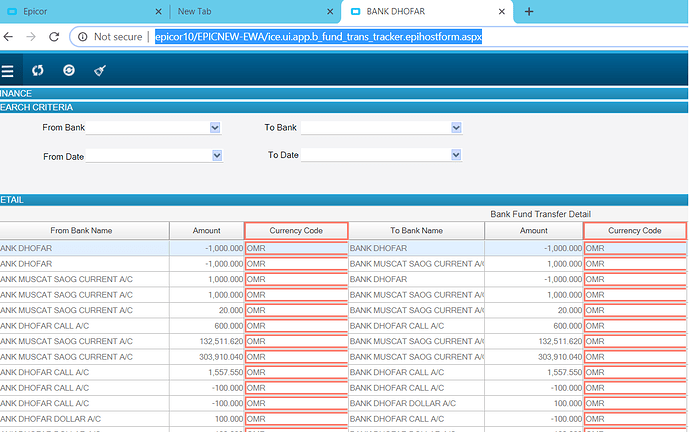Click From amount 20.000 cell

[x=206, y=310]
